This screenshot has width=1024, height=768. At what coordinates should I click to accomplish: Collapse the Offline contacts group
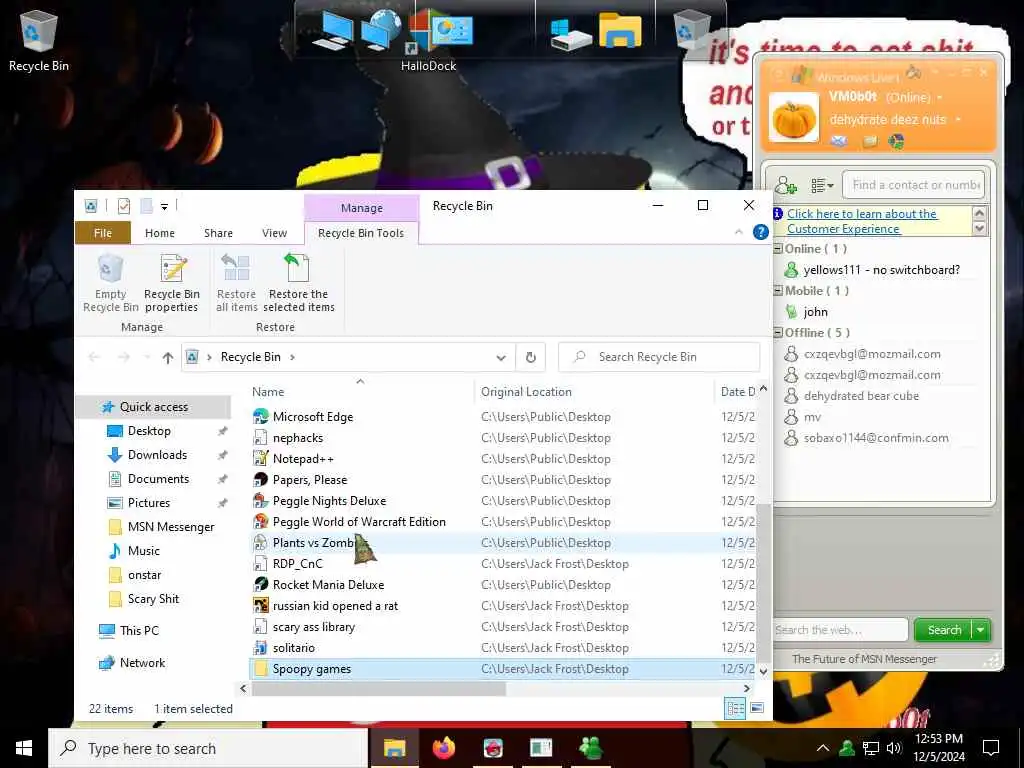(778, 332)
